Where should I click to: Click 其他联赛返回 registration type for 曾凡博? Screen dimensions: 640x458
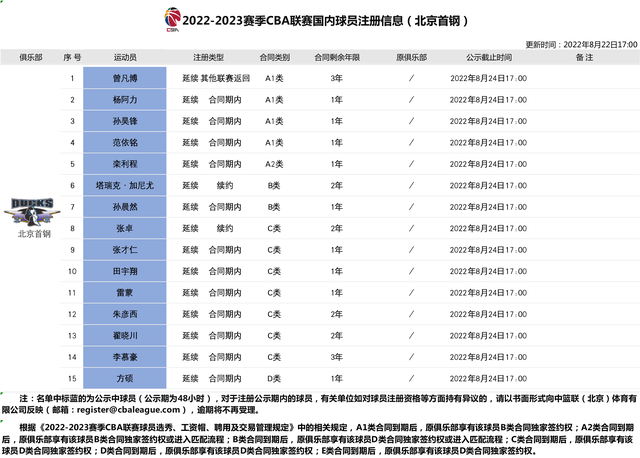(225, 78)
